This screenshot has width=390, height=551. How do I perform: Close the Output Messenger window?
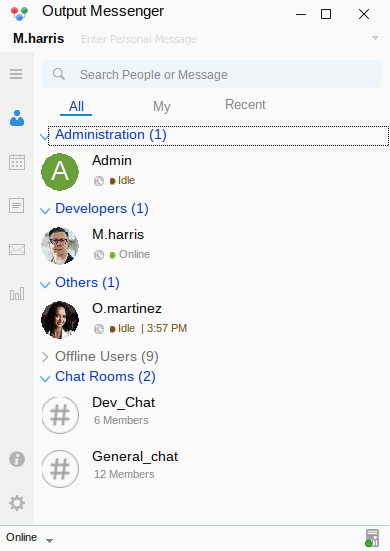pyautogui.click(x=364, y=14)
